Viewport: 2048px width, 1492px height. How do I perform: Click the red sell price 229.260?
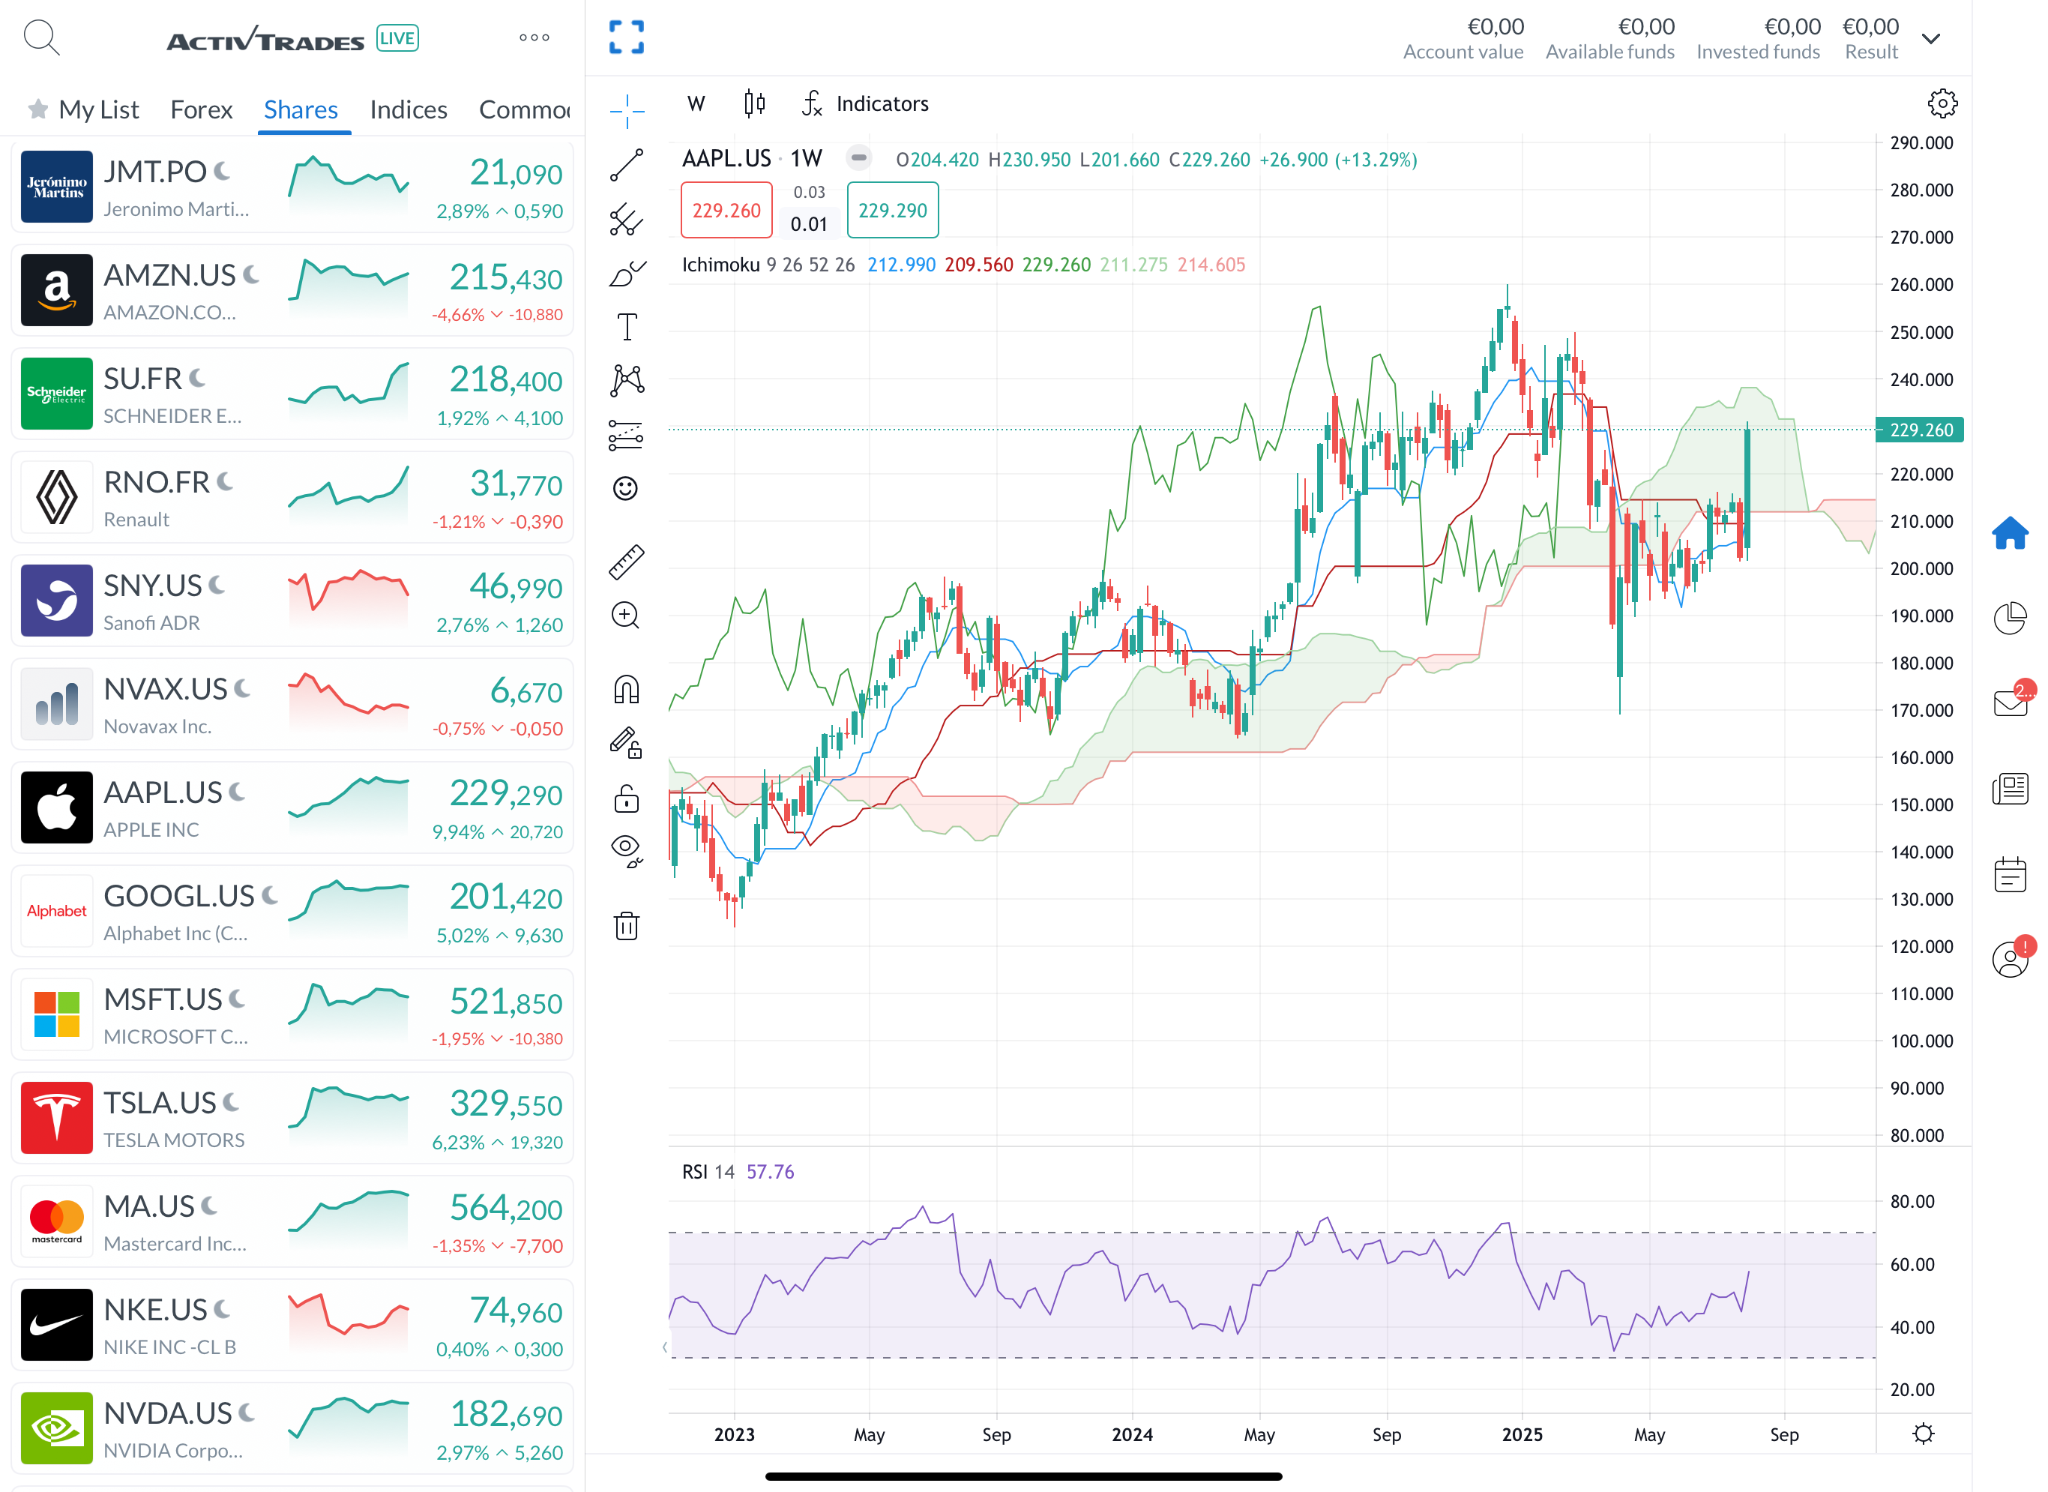pos(727,210)
